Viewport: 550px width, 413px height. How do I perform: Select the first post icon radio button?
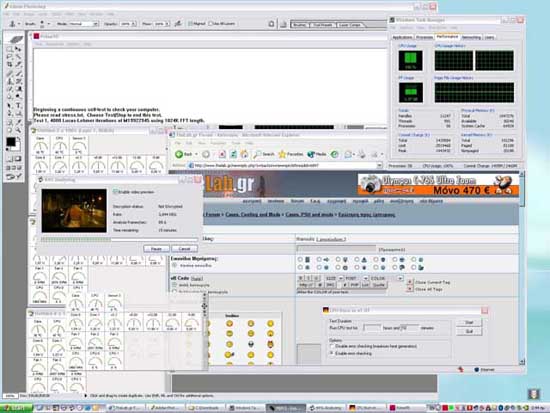pos(300,260)
